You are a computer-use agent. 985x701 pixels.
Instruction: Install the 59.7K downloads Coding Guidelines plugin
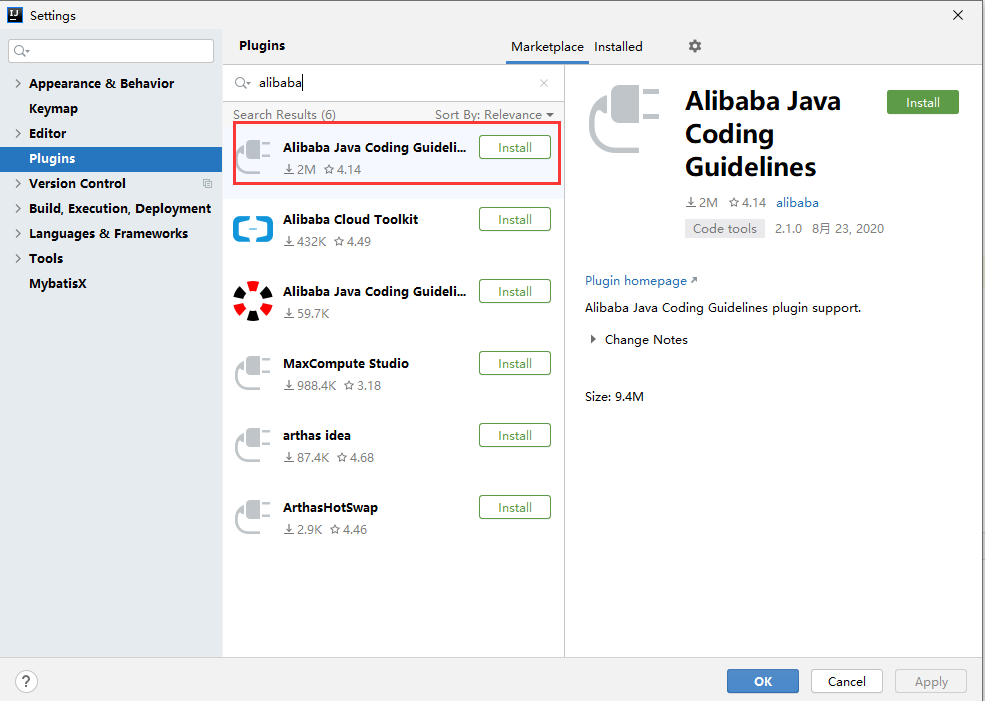[514, 291]
